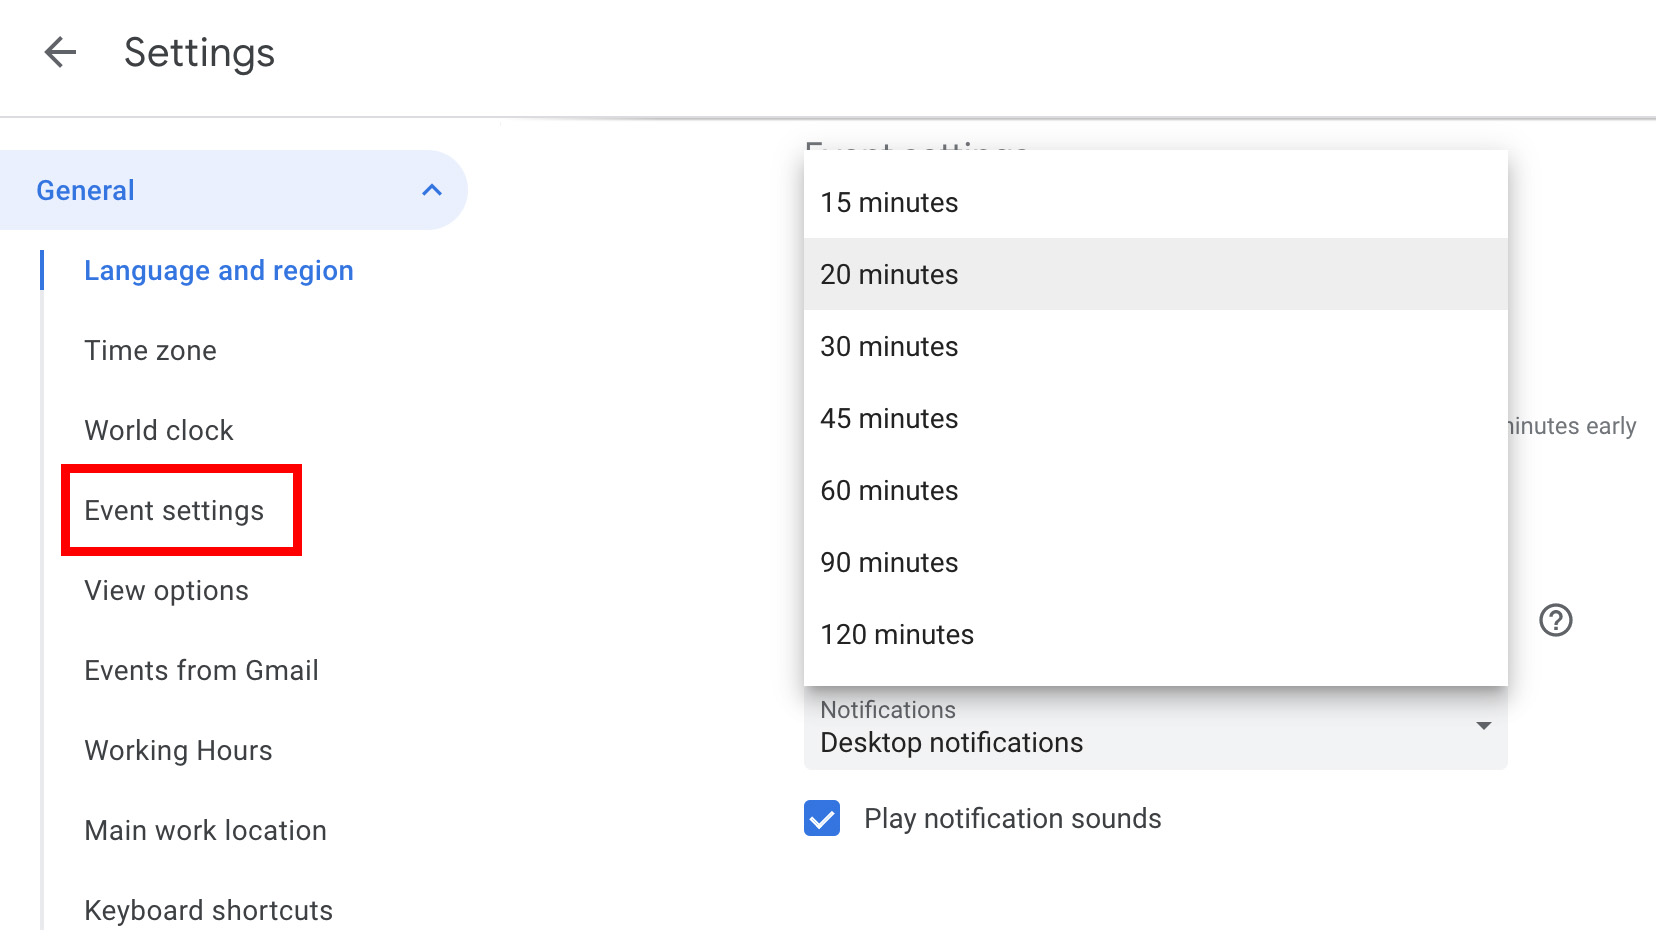This screenshot has height=950, width=1656.
Task: Open Event settings in sidebar
Action: 174,510
